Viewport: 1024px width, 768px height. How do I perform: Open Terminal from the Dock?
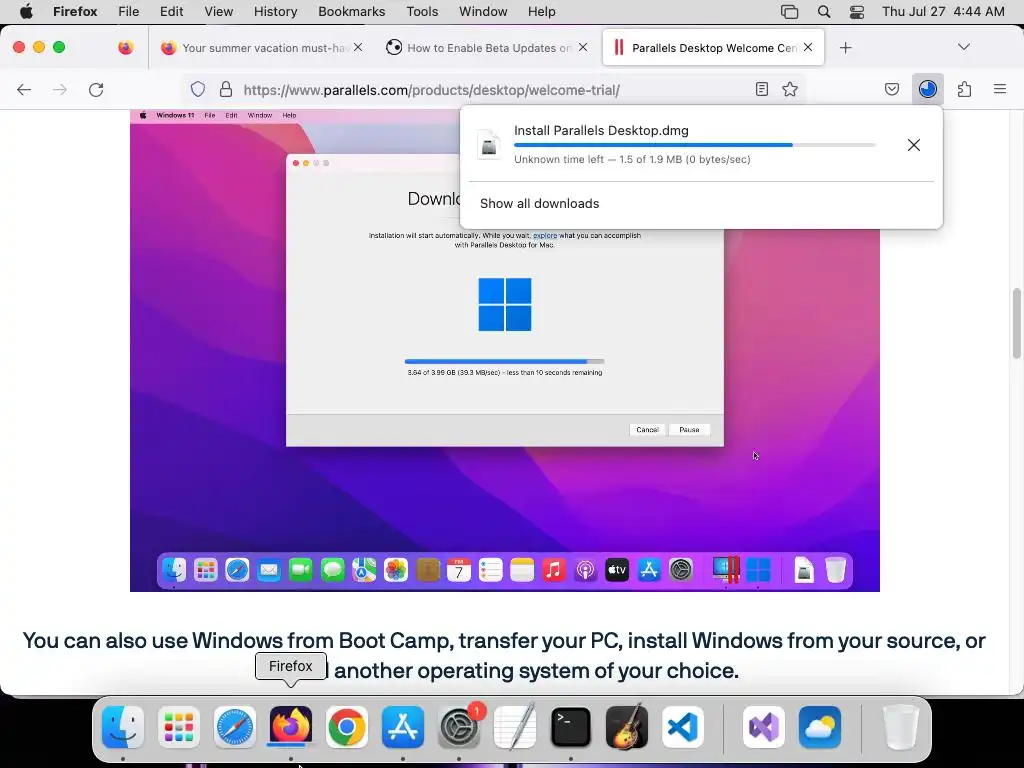(571, 727)
